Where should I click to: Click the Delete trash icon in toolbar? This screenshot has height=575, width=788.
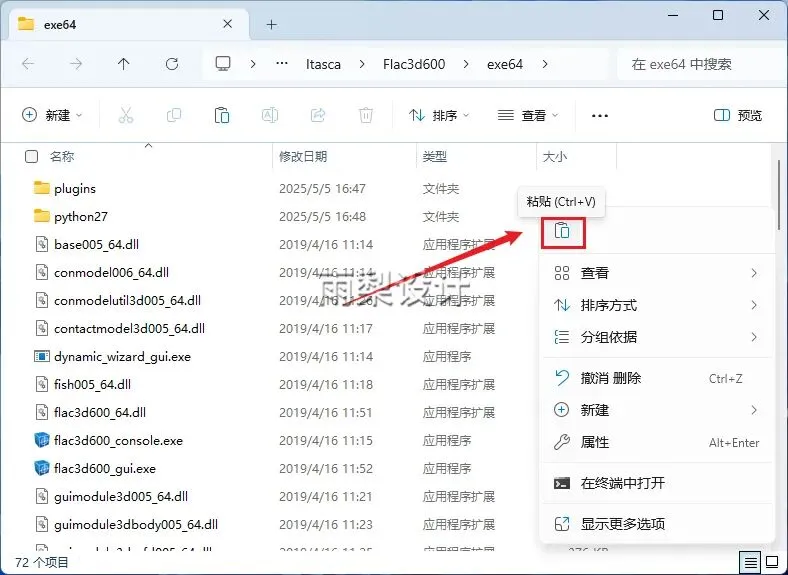pos(366,116)
